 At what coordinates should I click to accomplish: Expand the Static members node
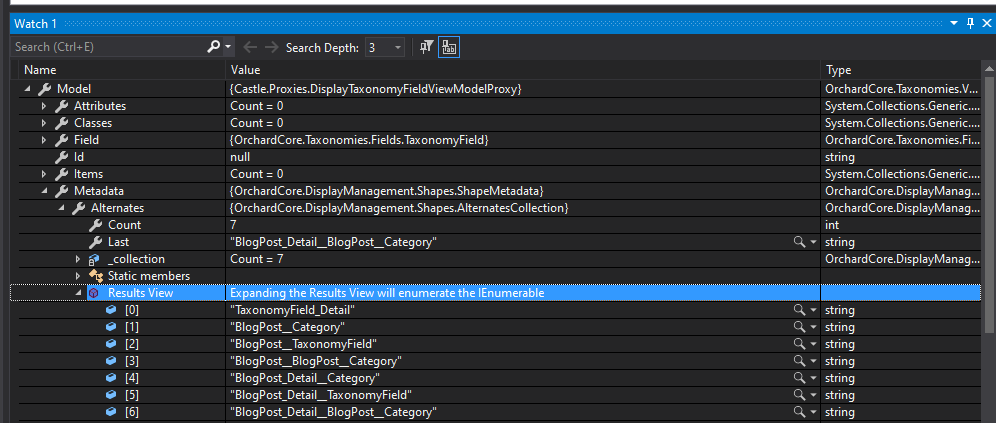point(78,276)
